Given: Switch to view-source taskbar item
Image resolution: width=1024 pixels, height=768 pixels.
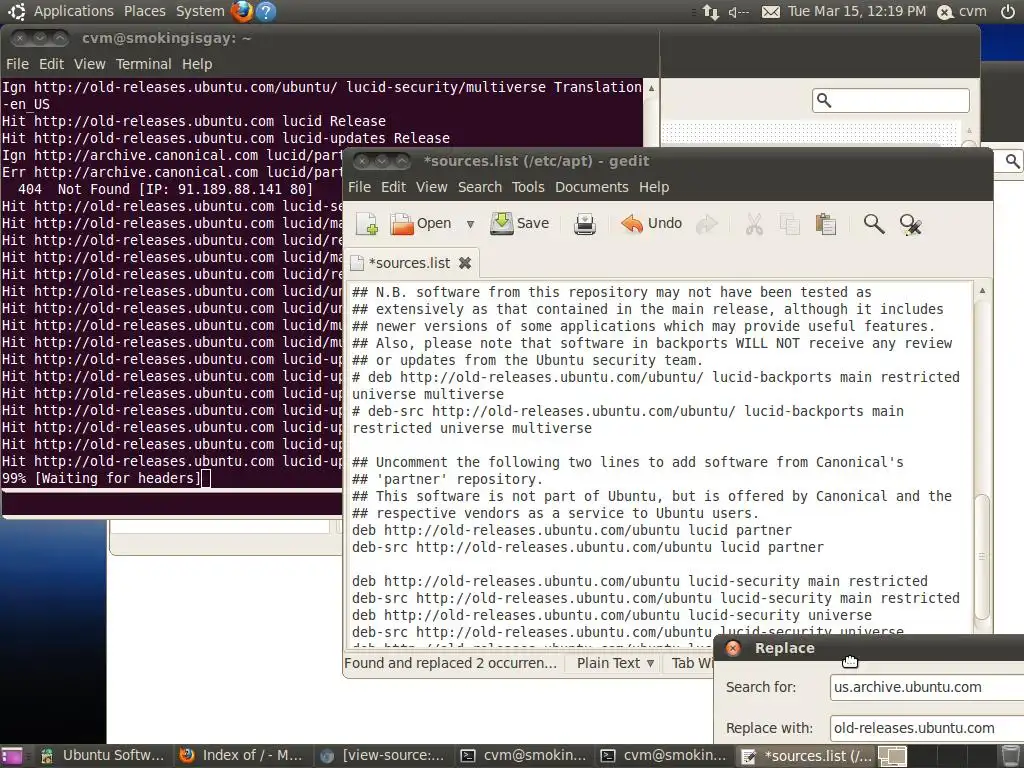Looking at the screenshot, I should coord(382,756).
